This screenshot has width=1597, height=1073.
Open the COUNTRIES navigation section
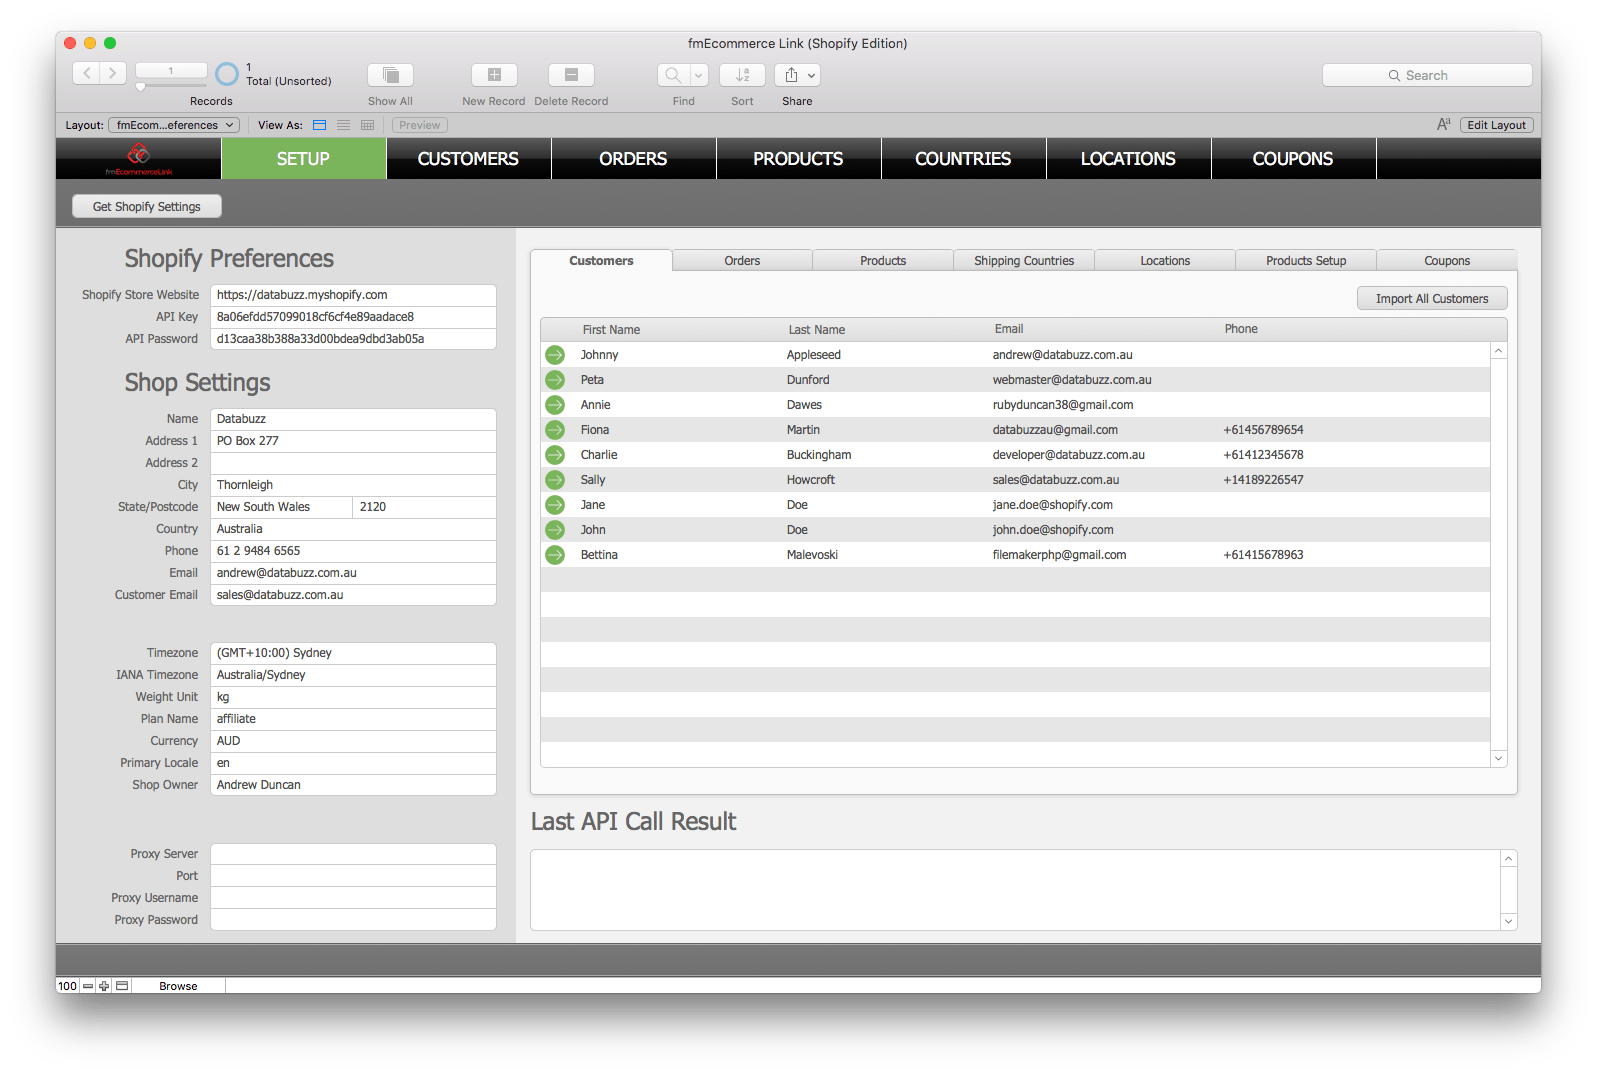[963, 158]
